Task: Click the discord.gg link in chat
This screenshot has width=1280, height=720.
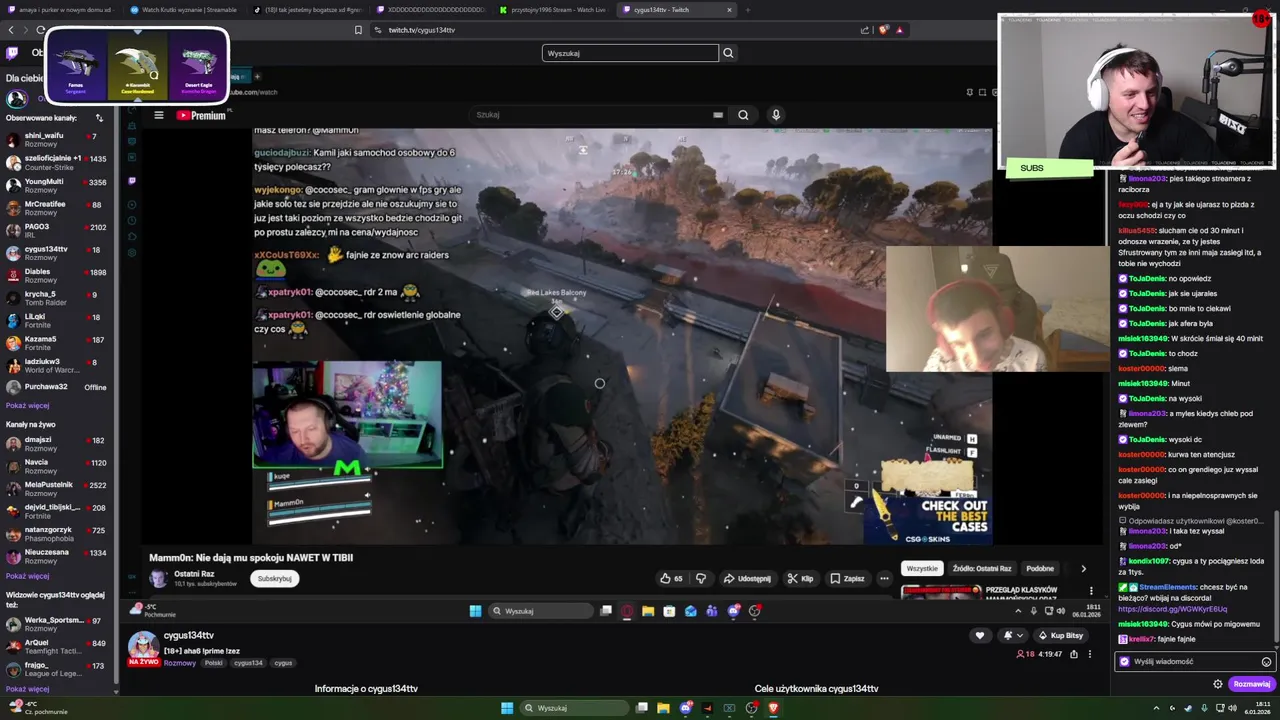Action: 1172,609
